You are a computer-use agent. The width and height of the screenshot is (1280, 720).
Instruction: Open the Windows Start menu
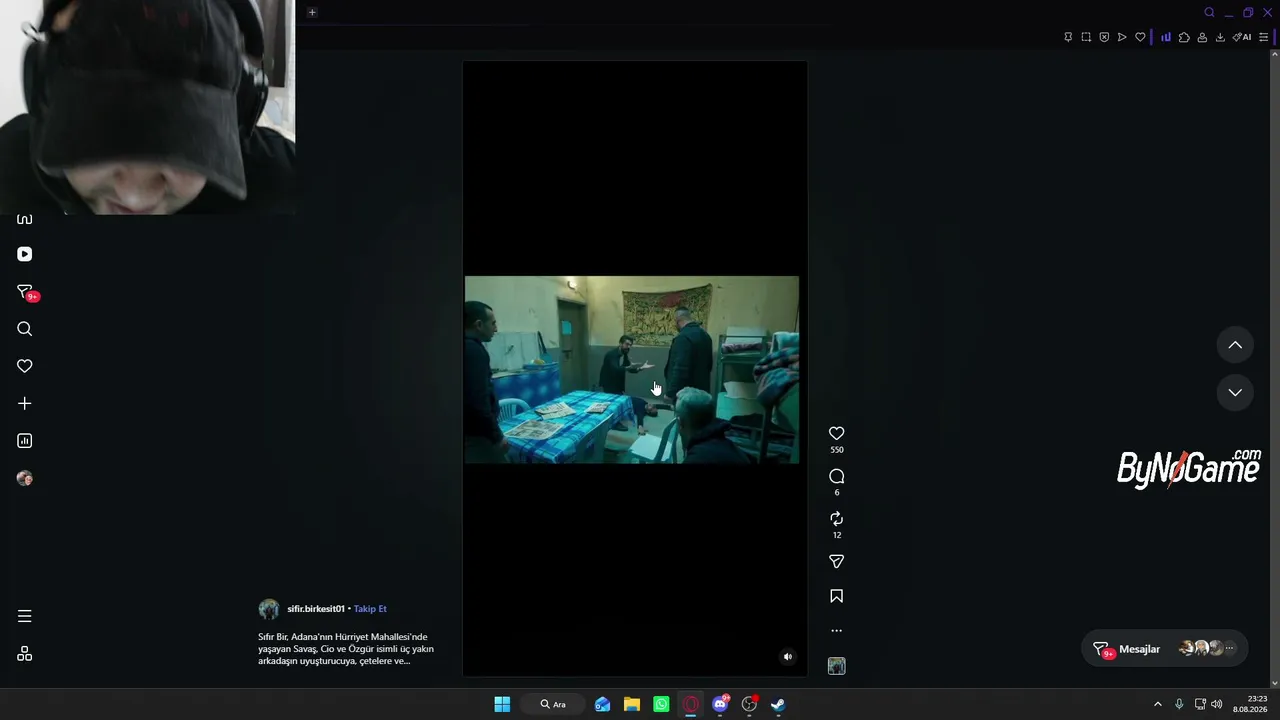pos(502,704)
